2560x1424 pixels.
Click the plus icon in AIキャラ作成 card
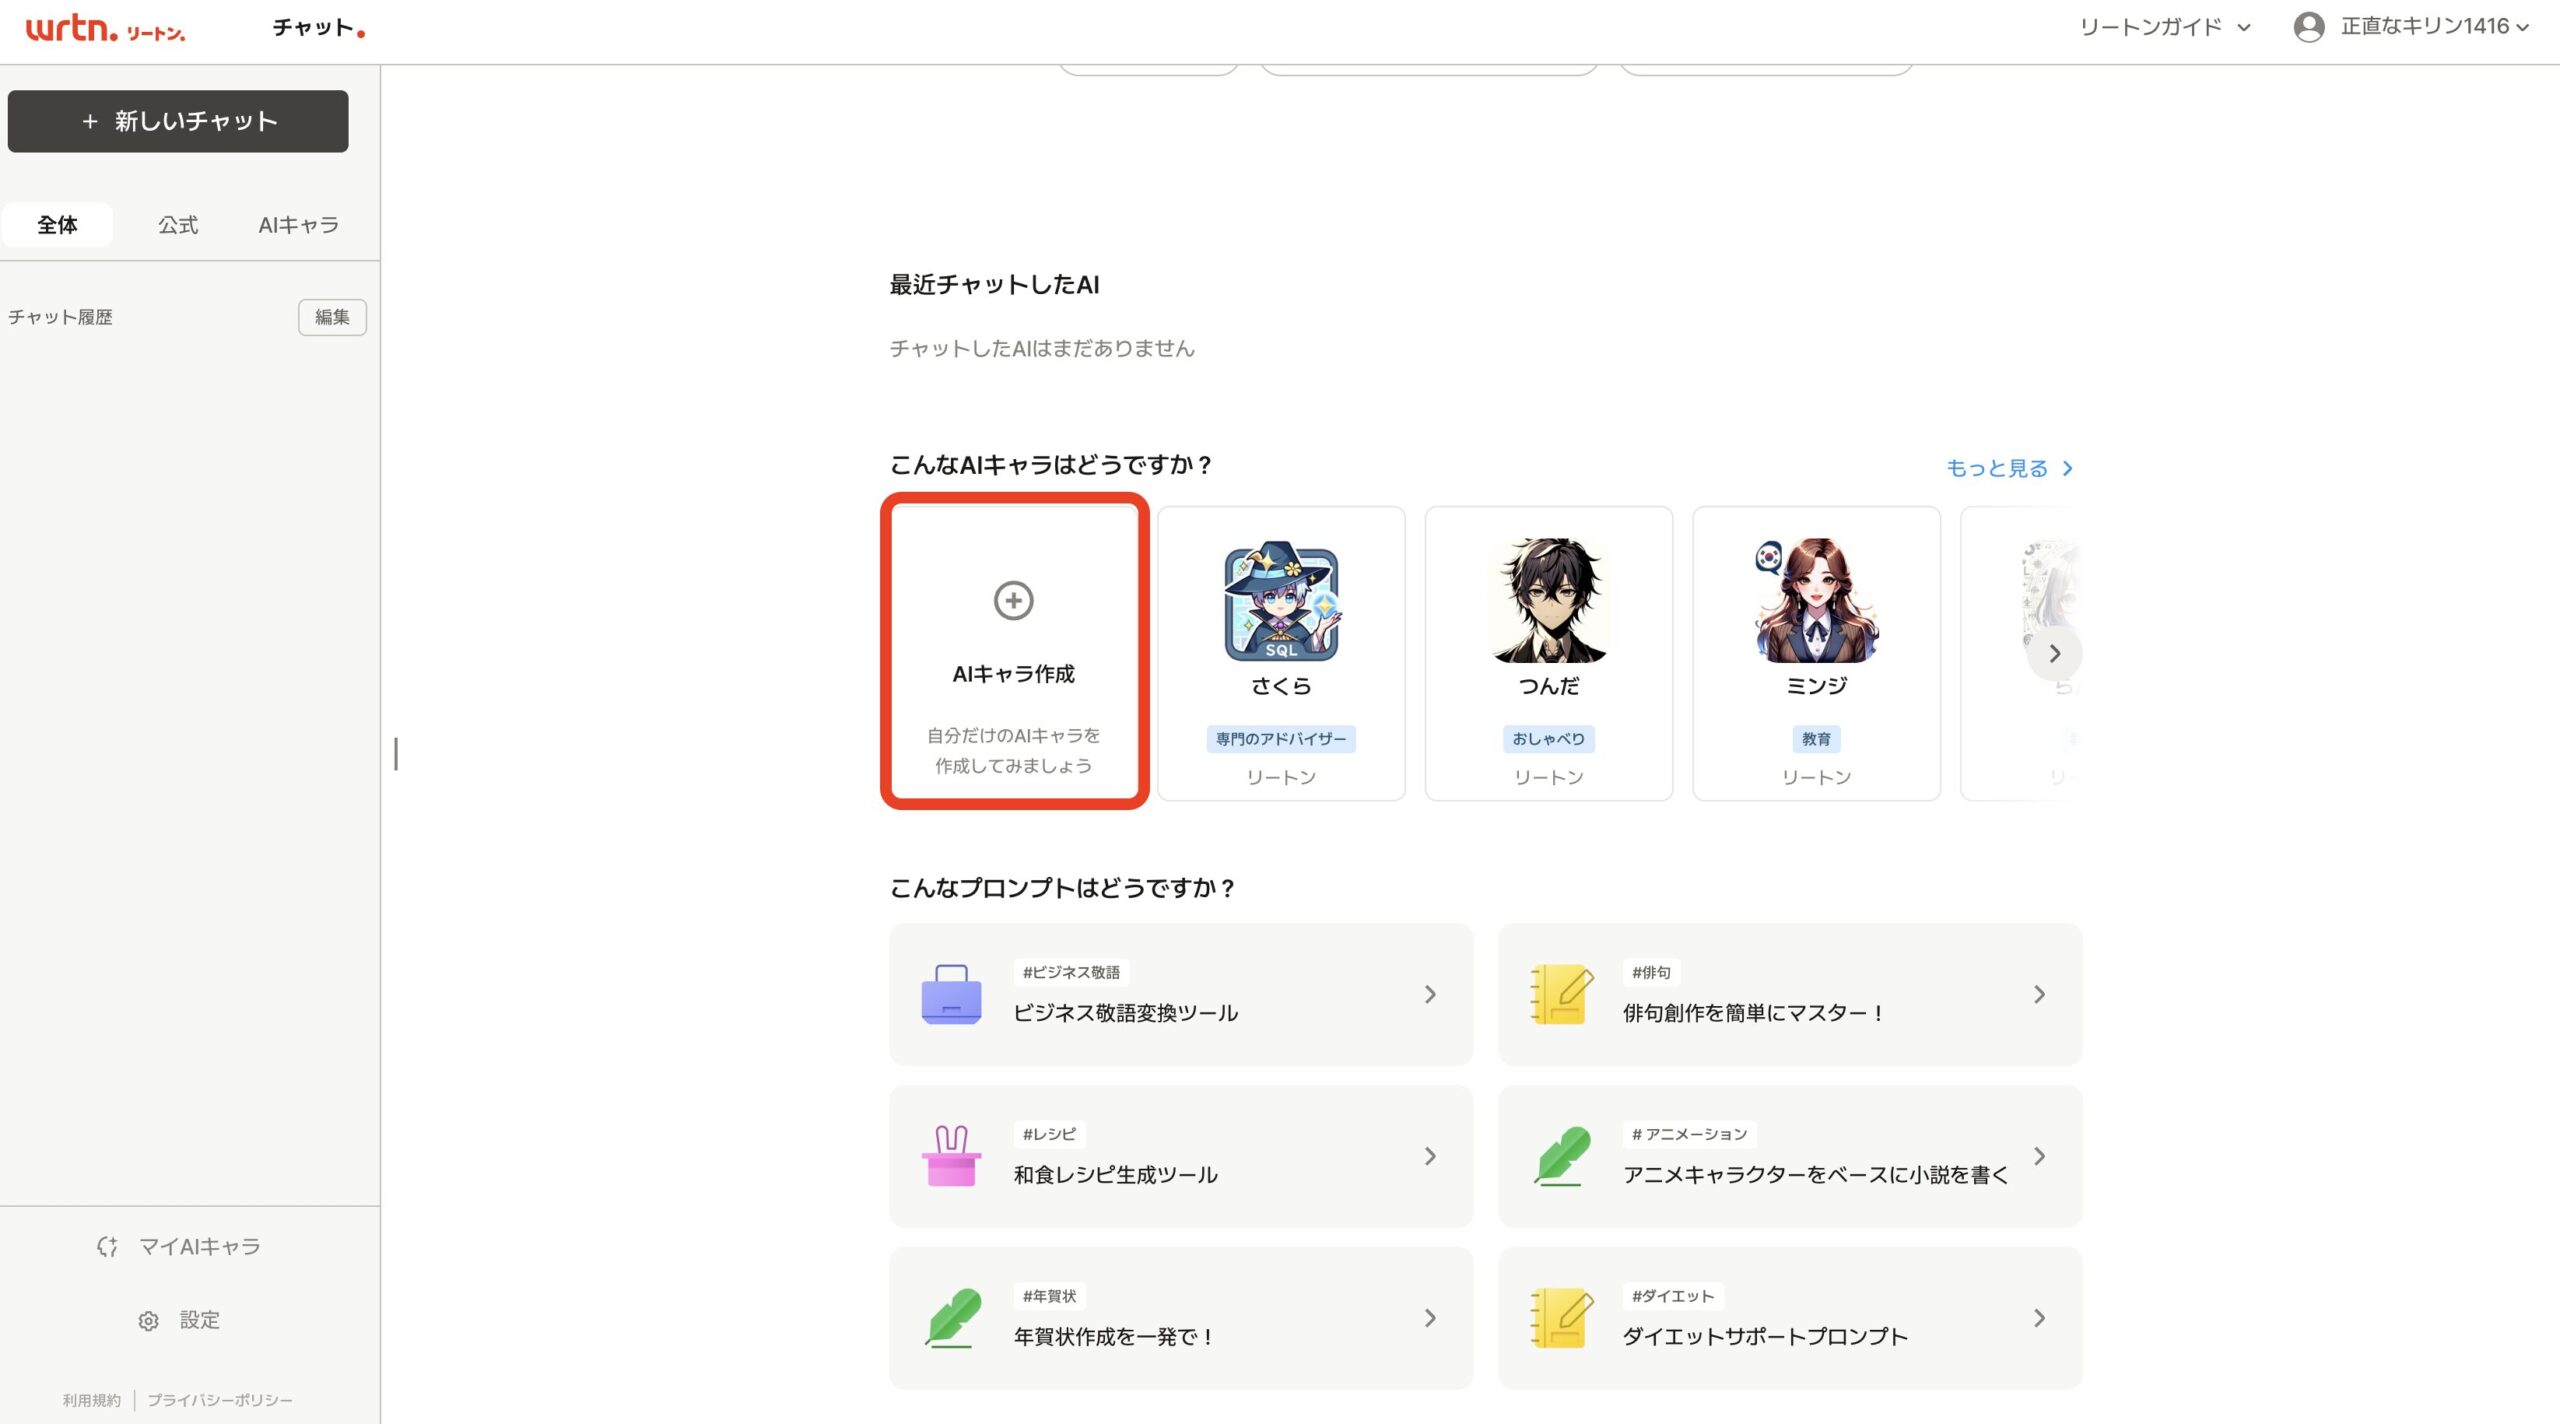click(1013, 601)
